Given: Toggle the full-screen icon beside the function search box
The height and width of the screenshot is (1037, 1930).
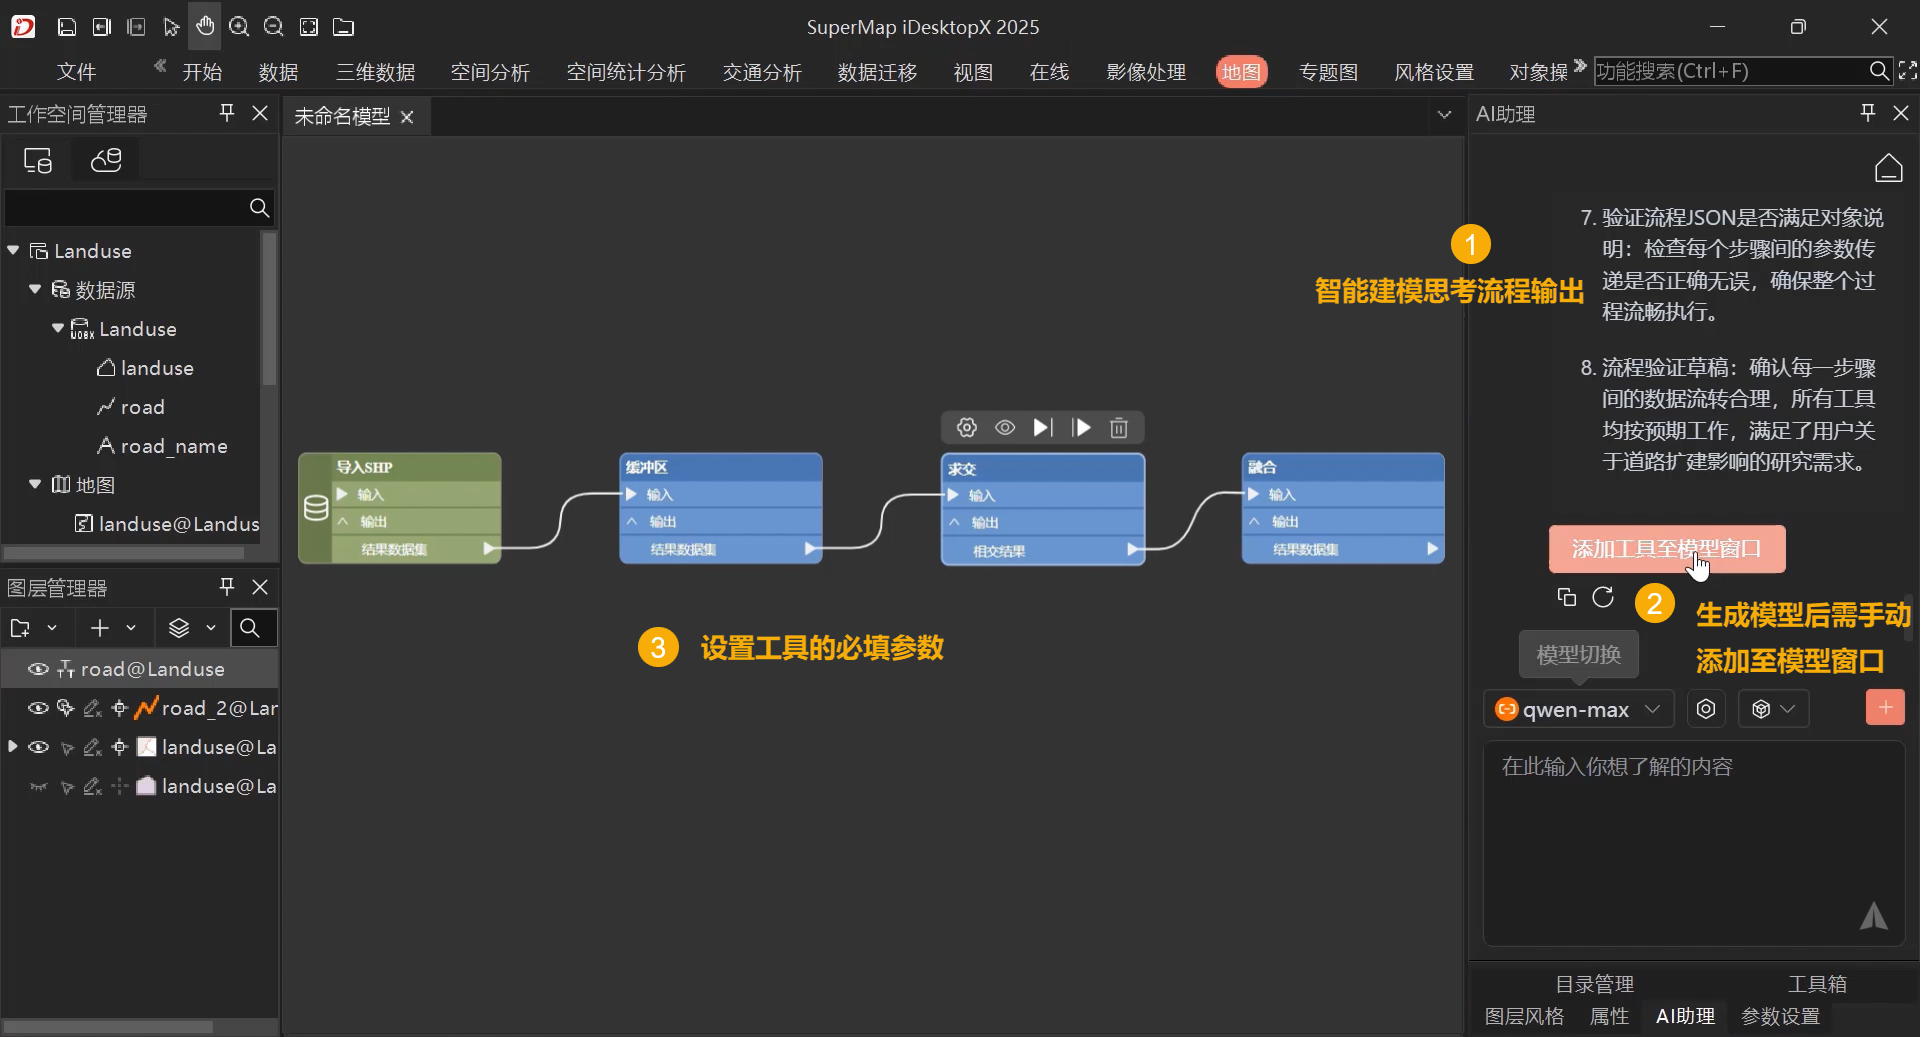Looking at the screenshot, I should coord(1907,71).
